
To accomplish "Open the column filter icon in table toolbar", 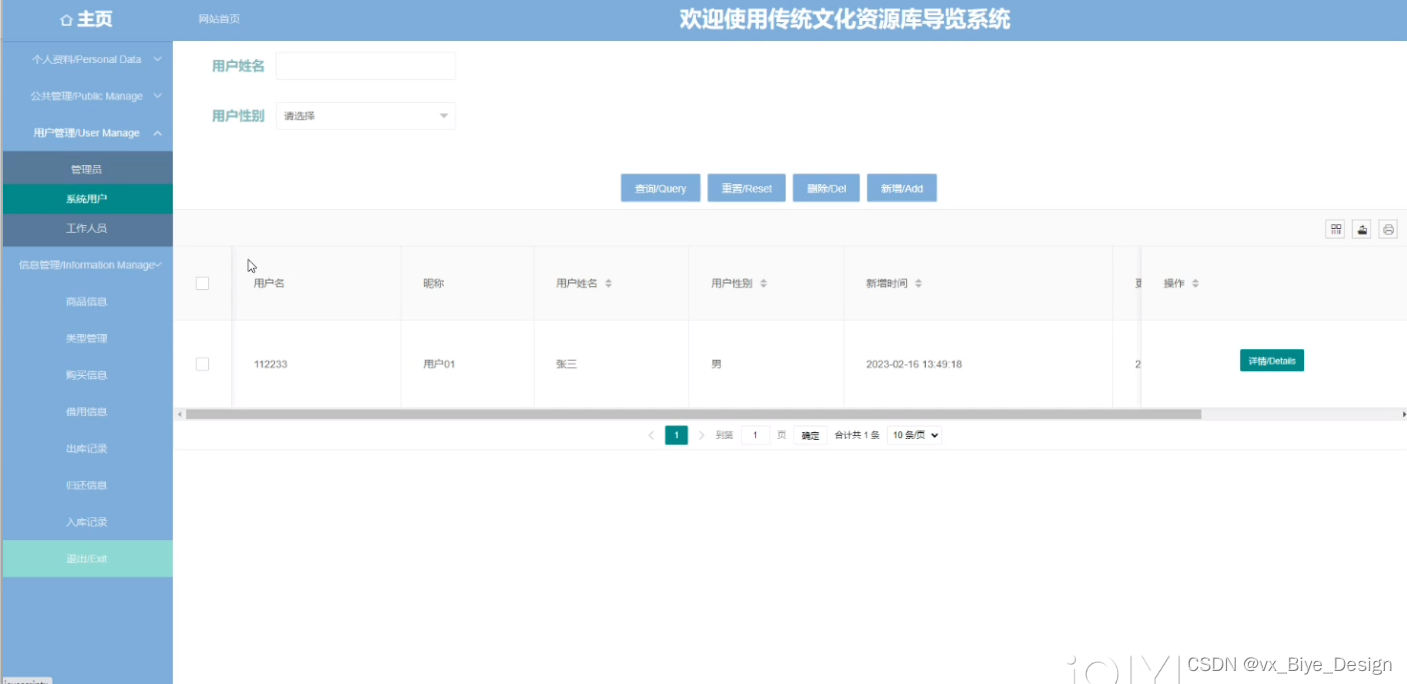I will [x=1335, y=229].
